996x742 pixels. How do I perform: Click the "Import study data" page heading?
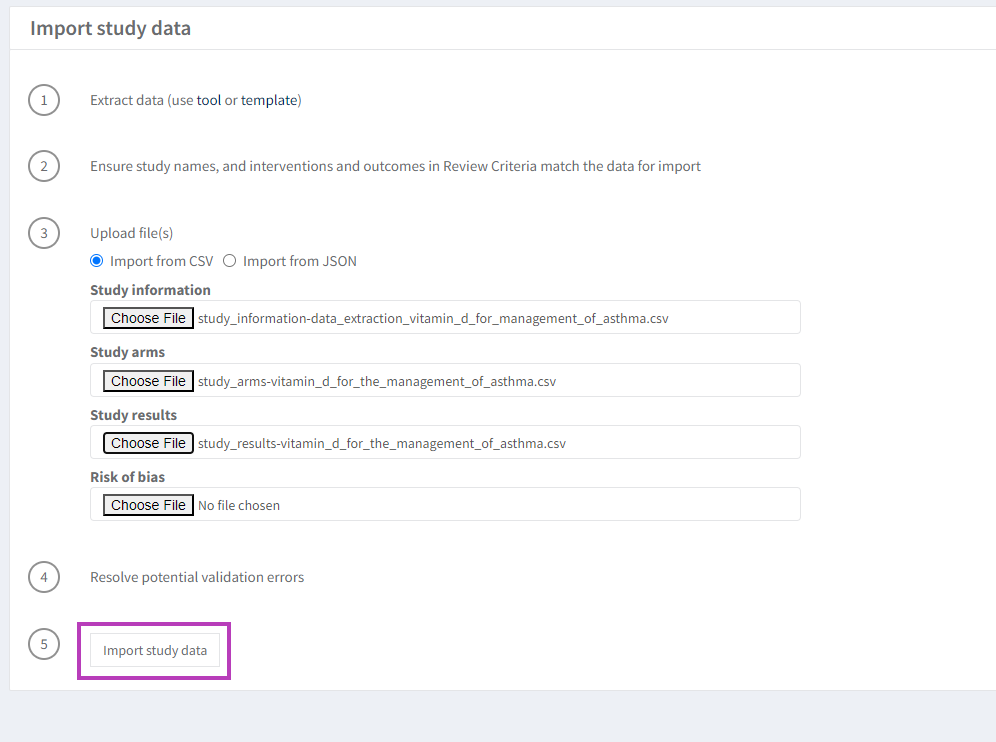click(x=110, y=28)
